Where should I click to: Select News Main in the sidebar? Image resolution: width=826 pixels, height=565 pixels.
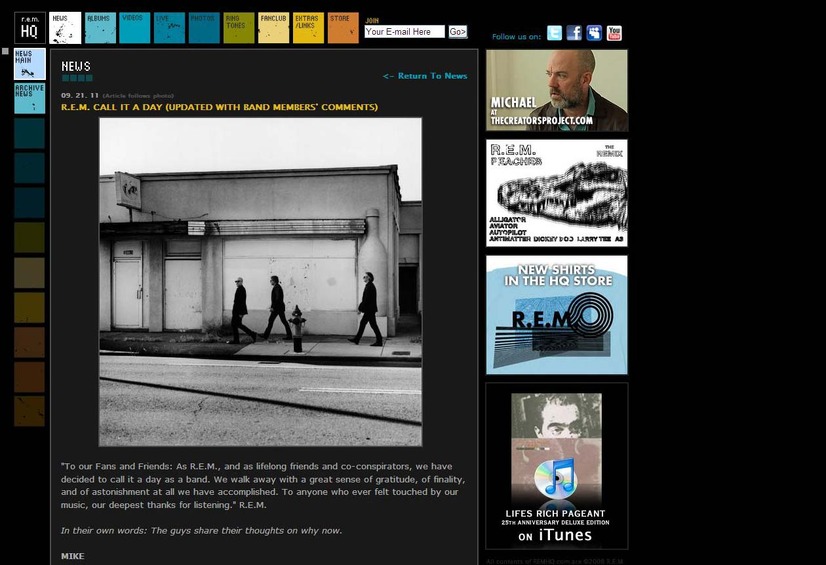click(30, 64)
